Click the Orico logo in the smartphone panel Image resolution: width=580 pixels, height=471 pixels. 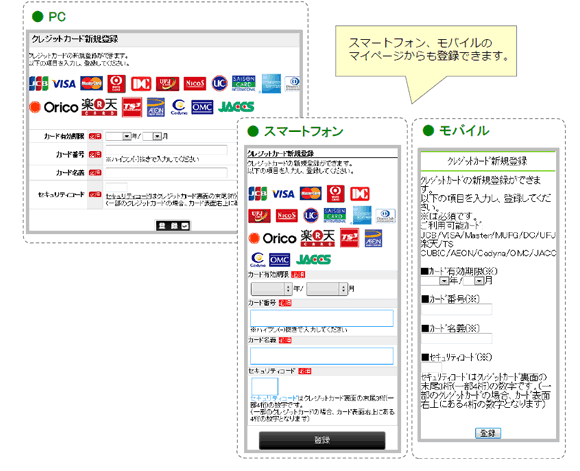pos(273,238)
